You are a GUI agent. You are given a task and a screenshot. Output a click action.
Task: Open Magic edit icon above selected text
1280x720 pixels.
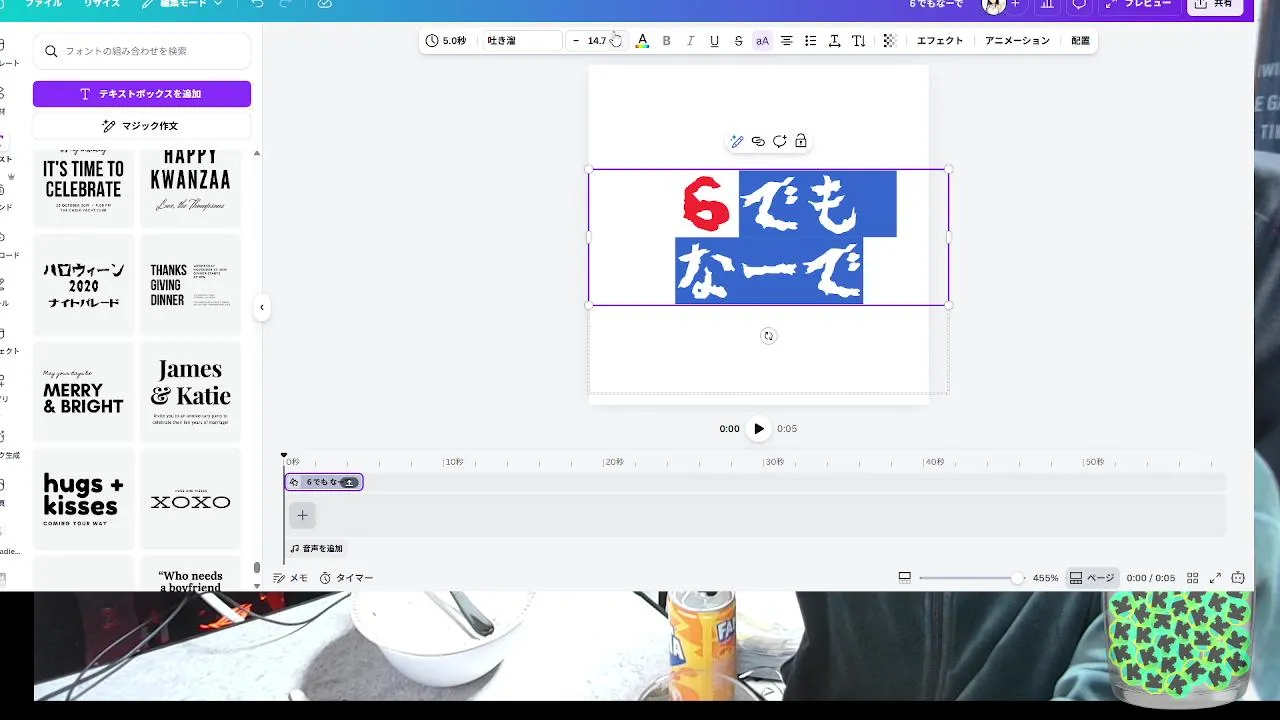point(737,141)
